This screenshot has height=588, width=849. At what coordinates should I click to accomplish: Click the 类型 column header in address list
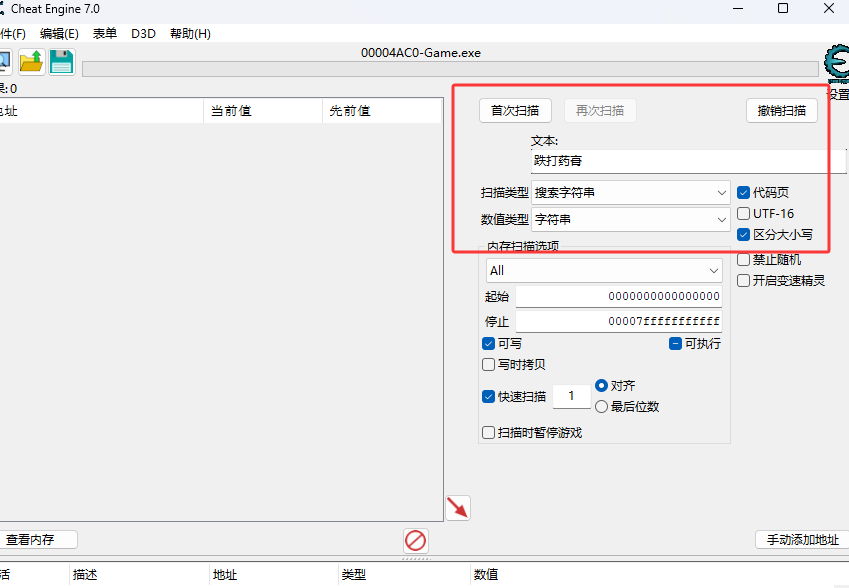(x=404, y=574)
